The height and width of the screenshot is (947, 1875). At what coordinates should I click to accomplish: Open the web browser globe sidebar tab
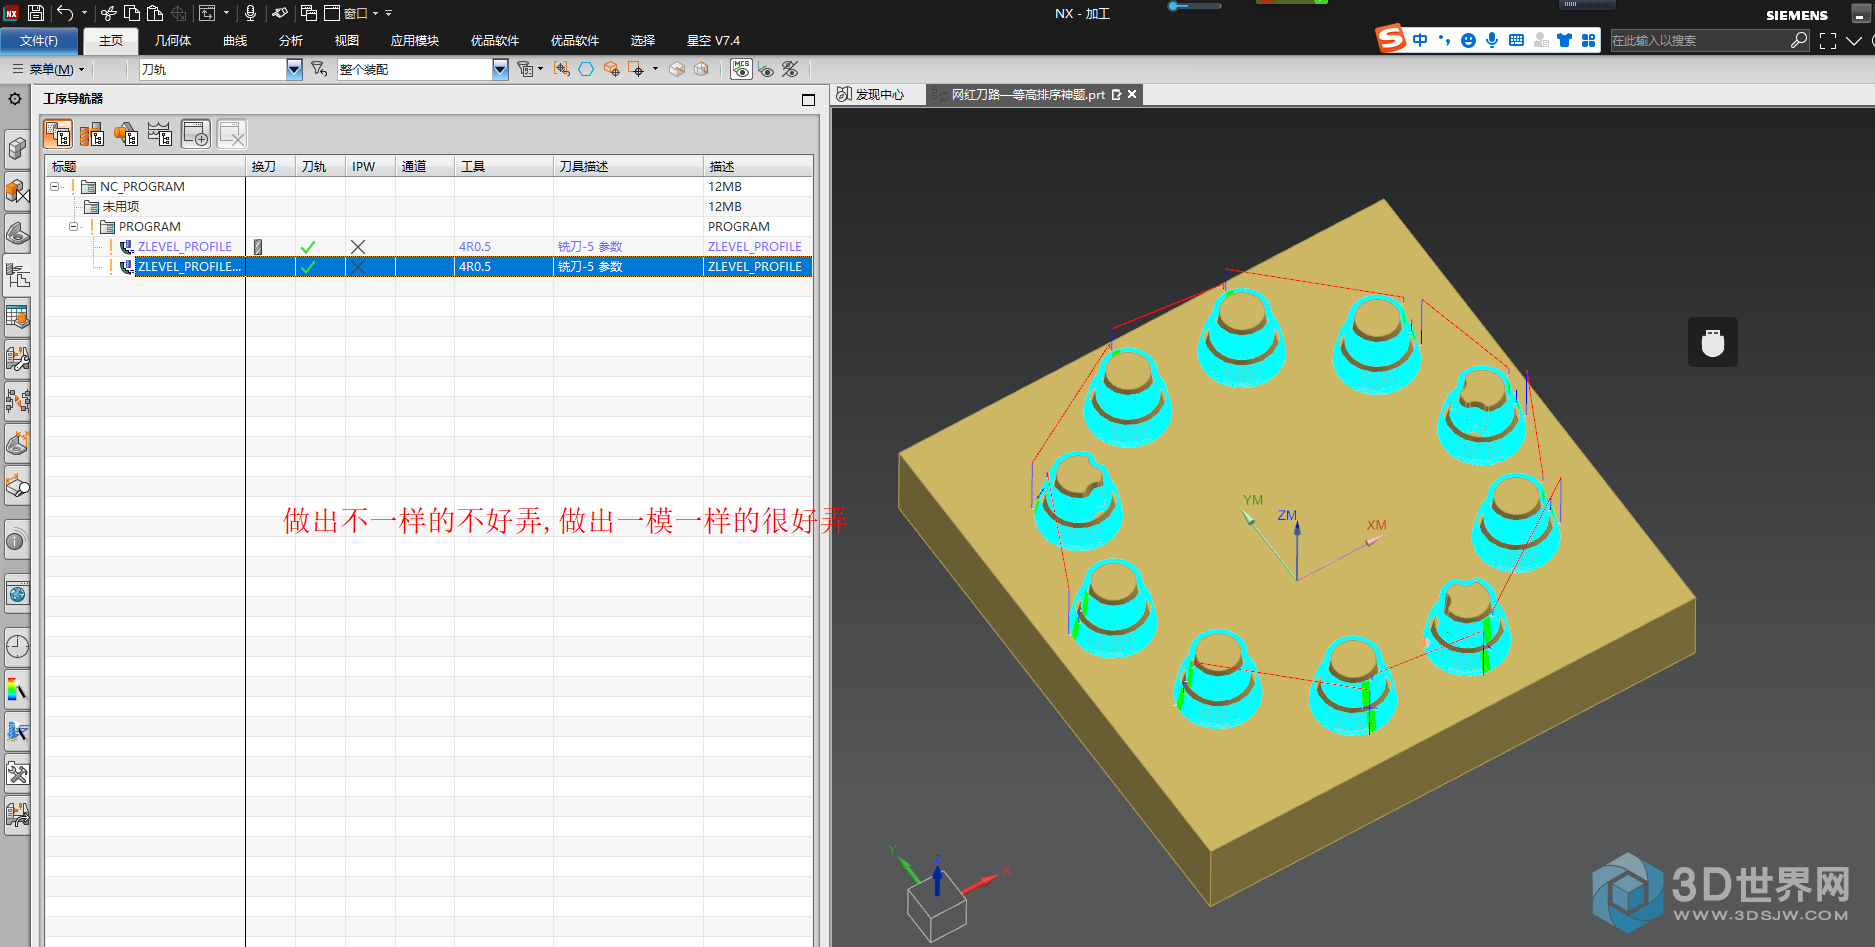pyautogui.click(x=17, y=594)
